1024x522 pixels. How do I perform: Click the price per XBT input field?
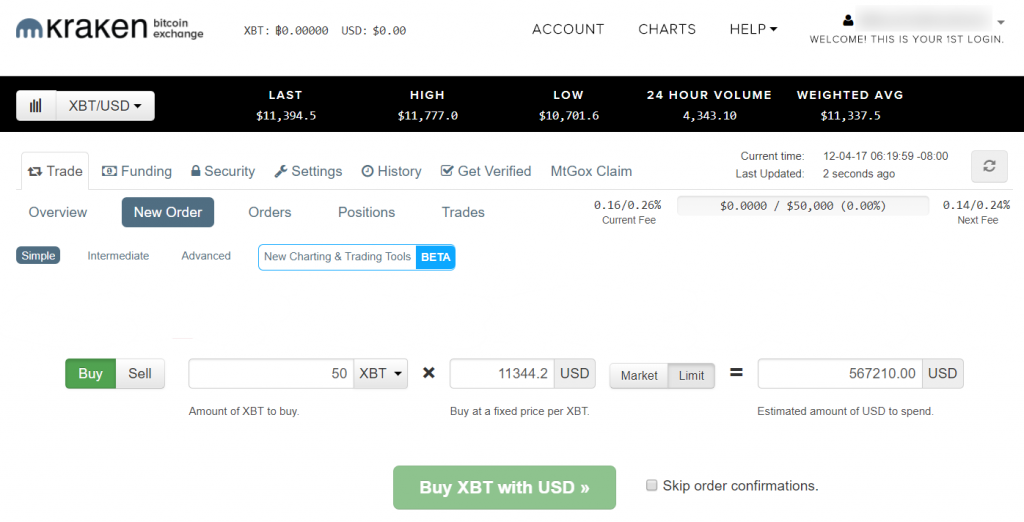[502, 374]
